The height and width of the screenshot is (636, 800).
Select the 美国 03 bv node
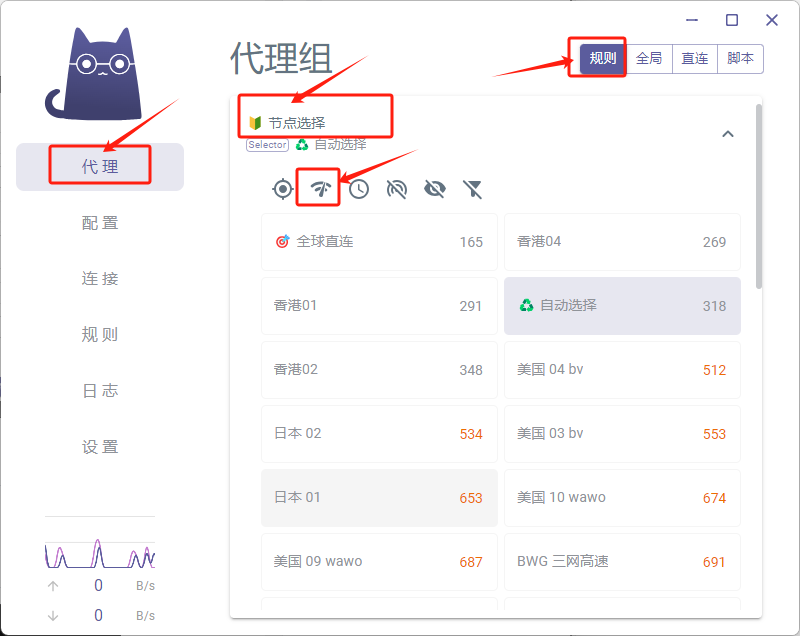622,434
